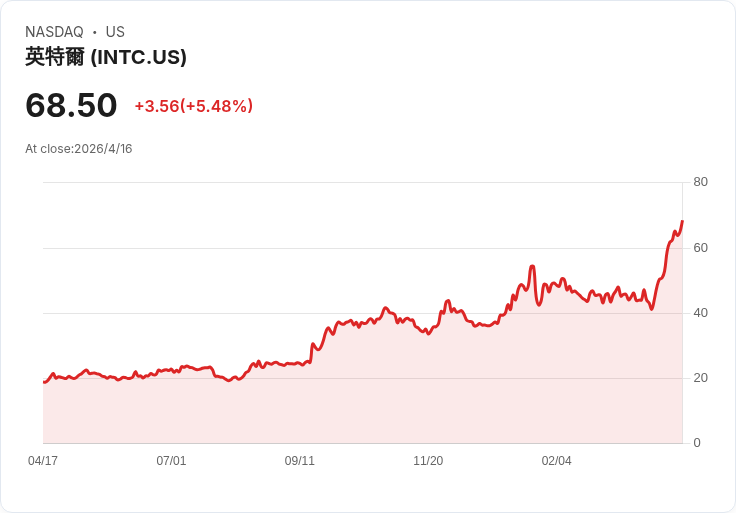Viewport: 736px width, 513px height.
Task: Click the US market label
Action: pos(115,32)
